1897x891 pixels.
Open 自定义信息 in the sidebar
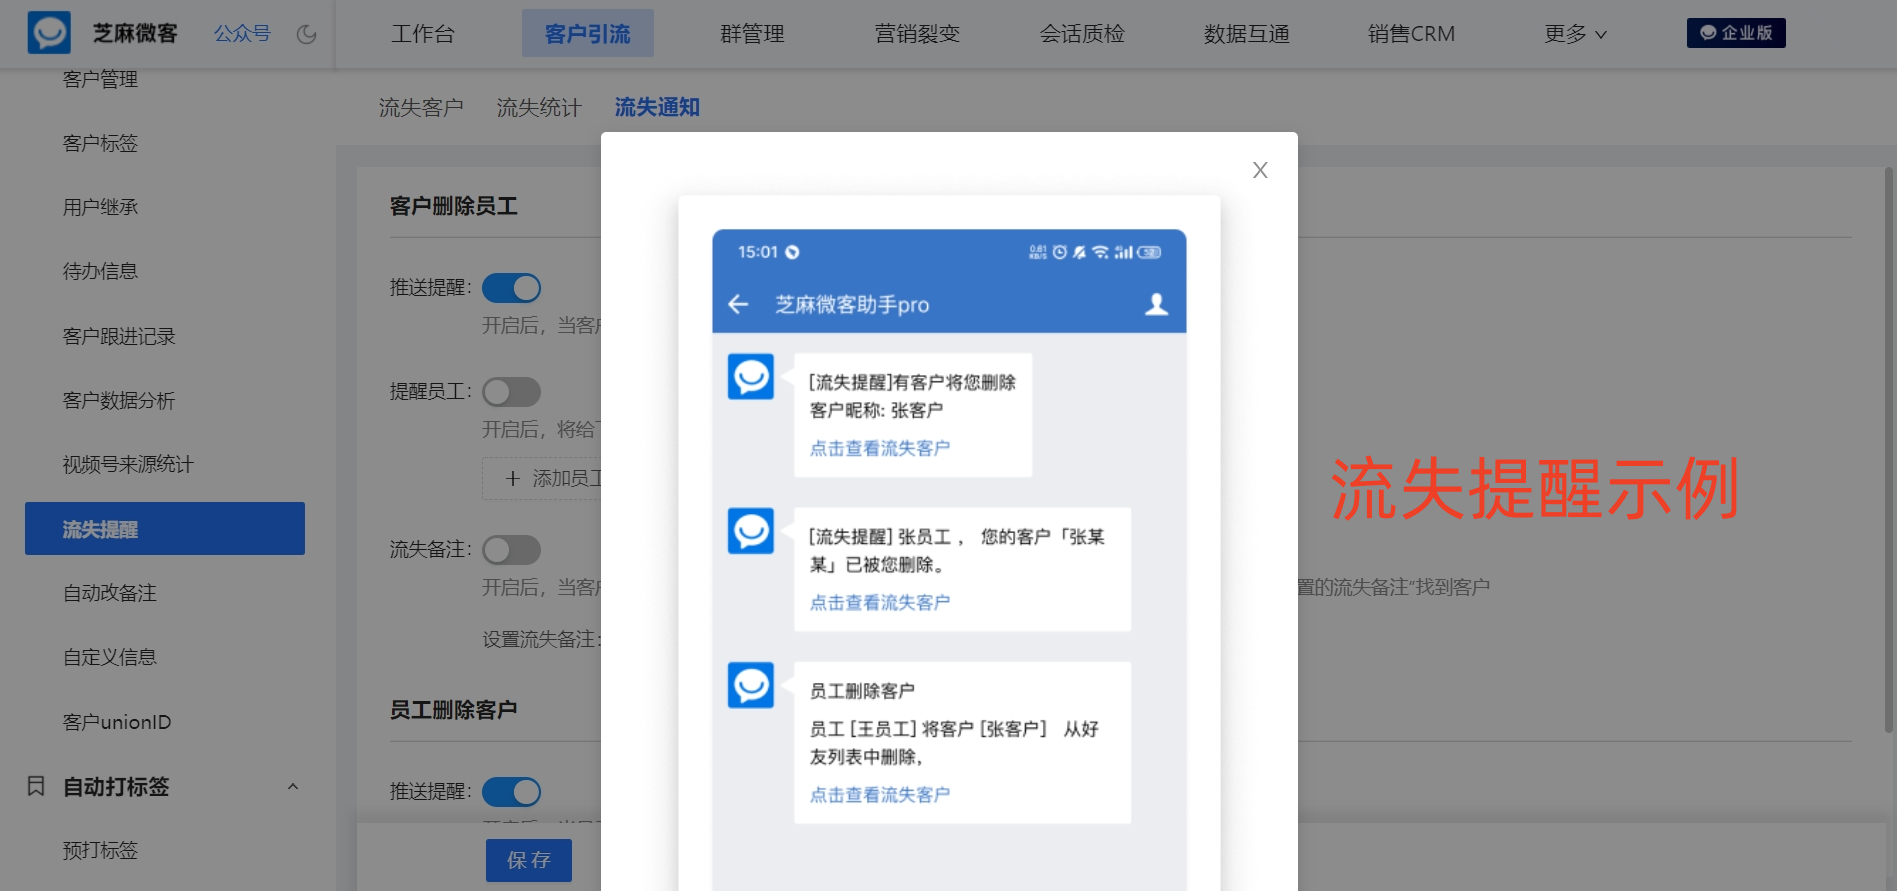[x=110, y=657]
